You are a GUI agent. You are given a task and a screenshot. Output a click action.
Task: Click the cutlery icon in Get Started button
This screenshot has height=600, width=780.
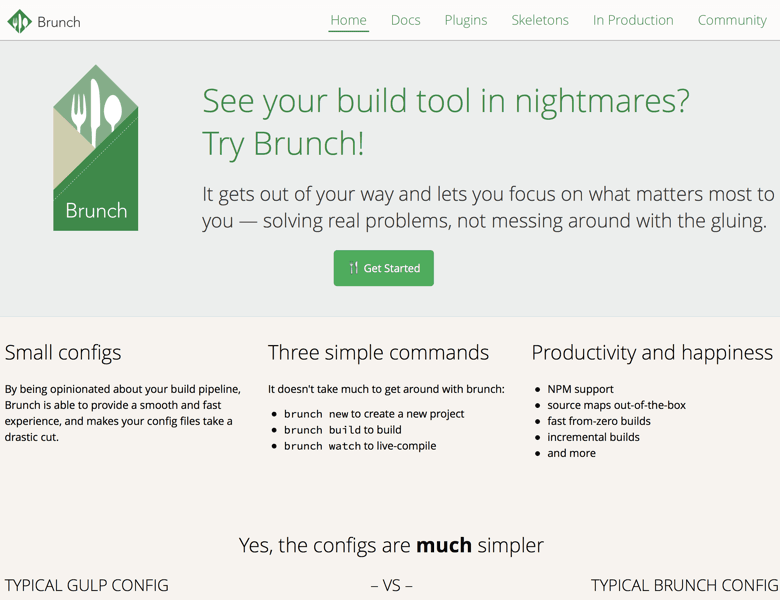(354, 268)
